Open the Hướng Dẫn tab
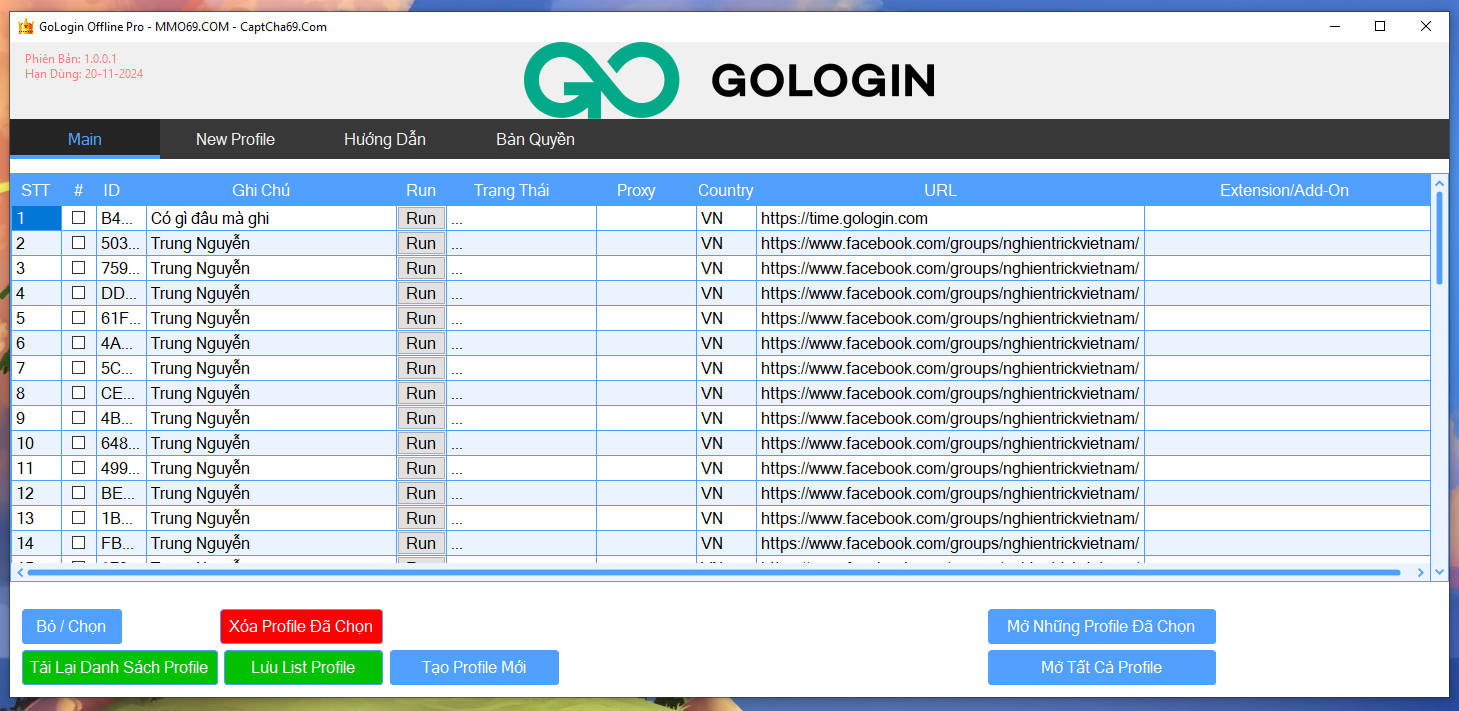This screenshot has height=711, width=1459. (x=385, y=139)
